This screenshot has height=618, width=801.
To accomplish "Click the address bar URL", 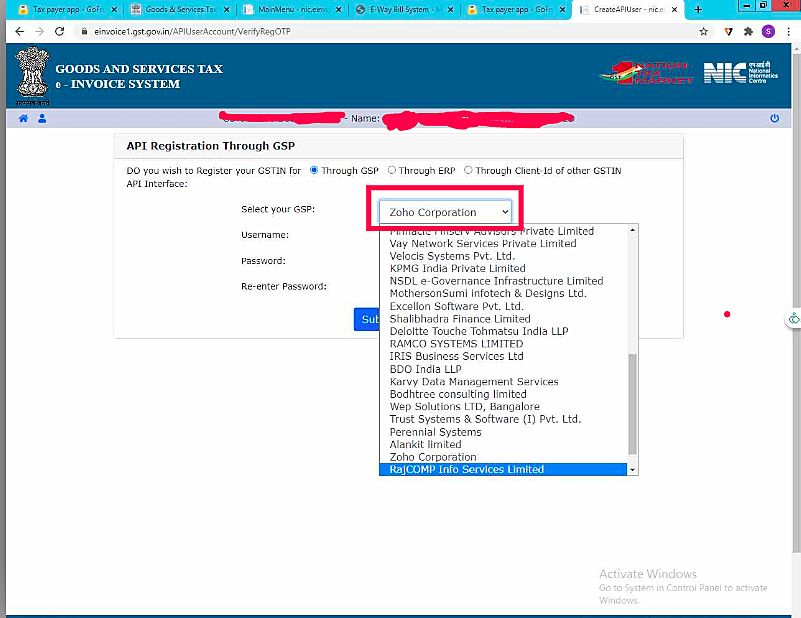I will 192,32.
